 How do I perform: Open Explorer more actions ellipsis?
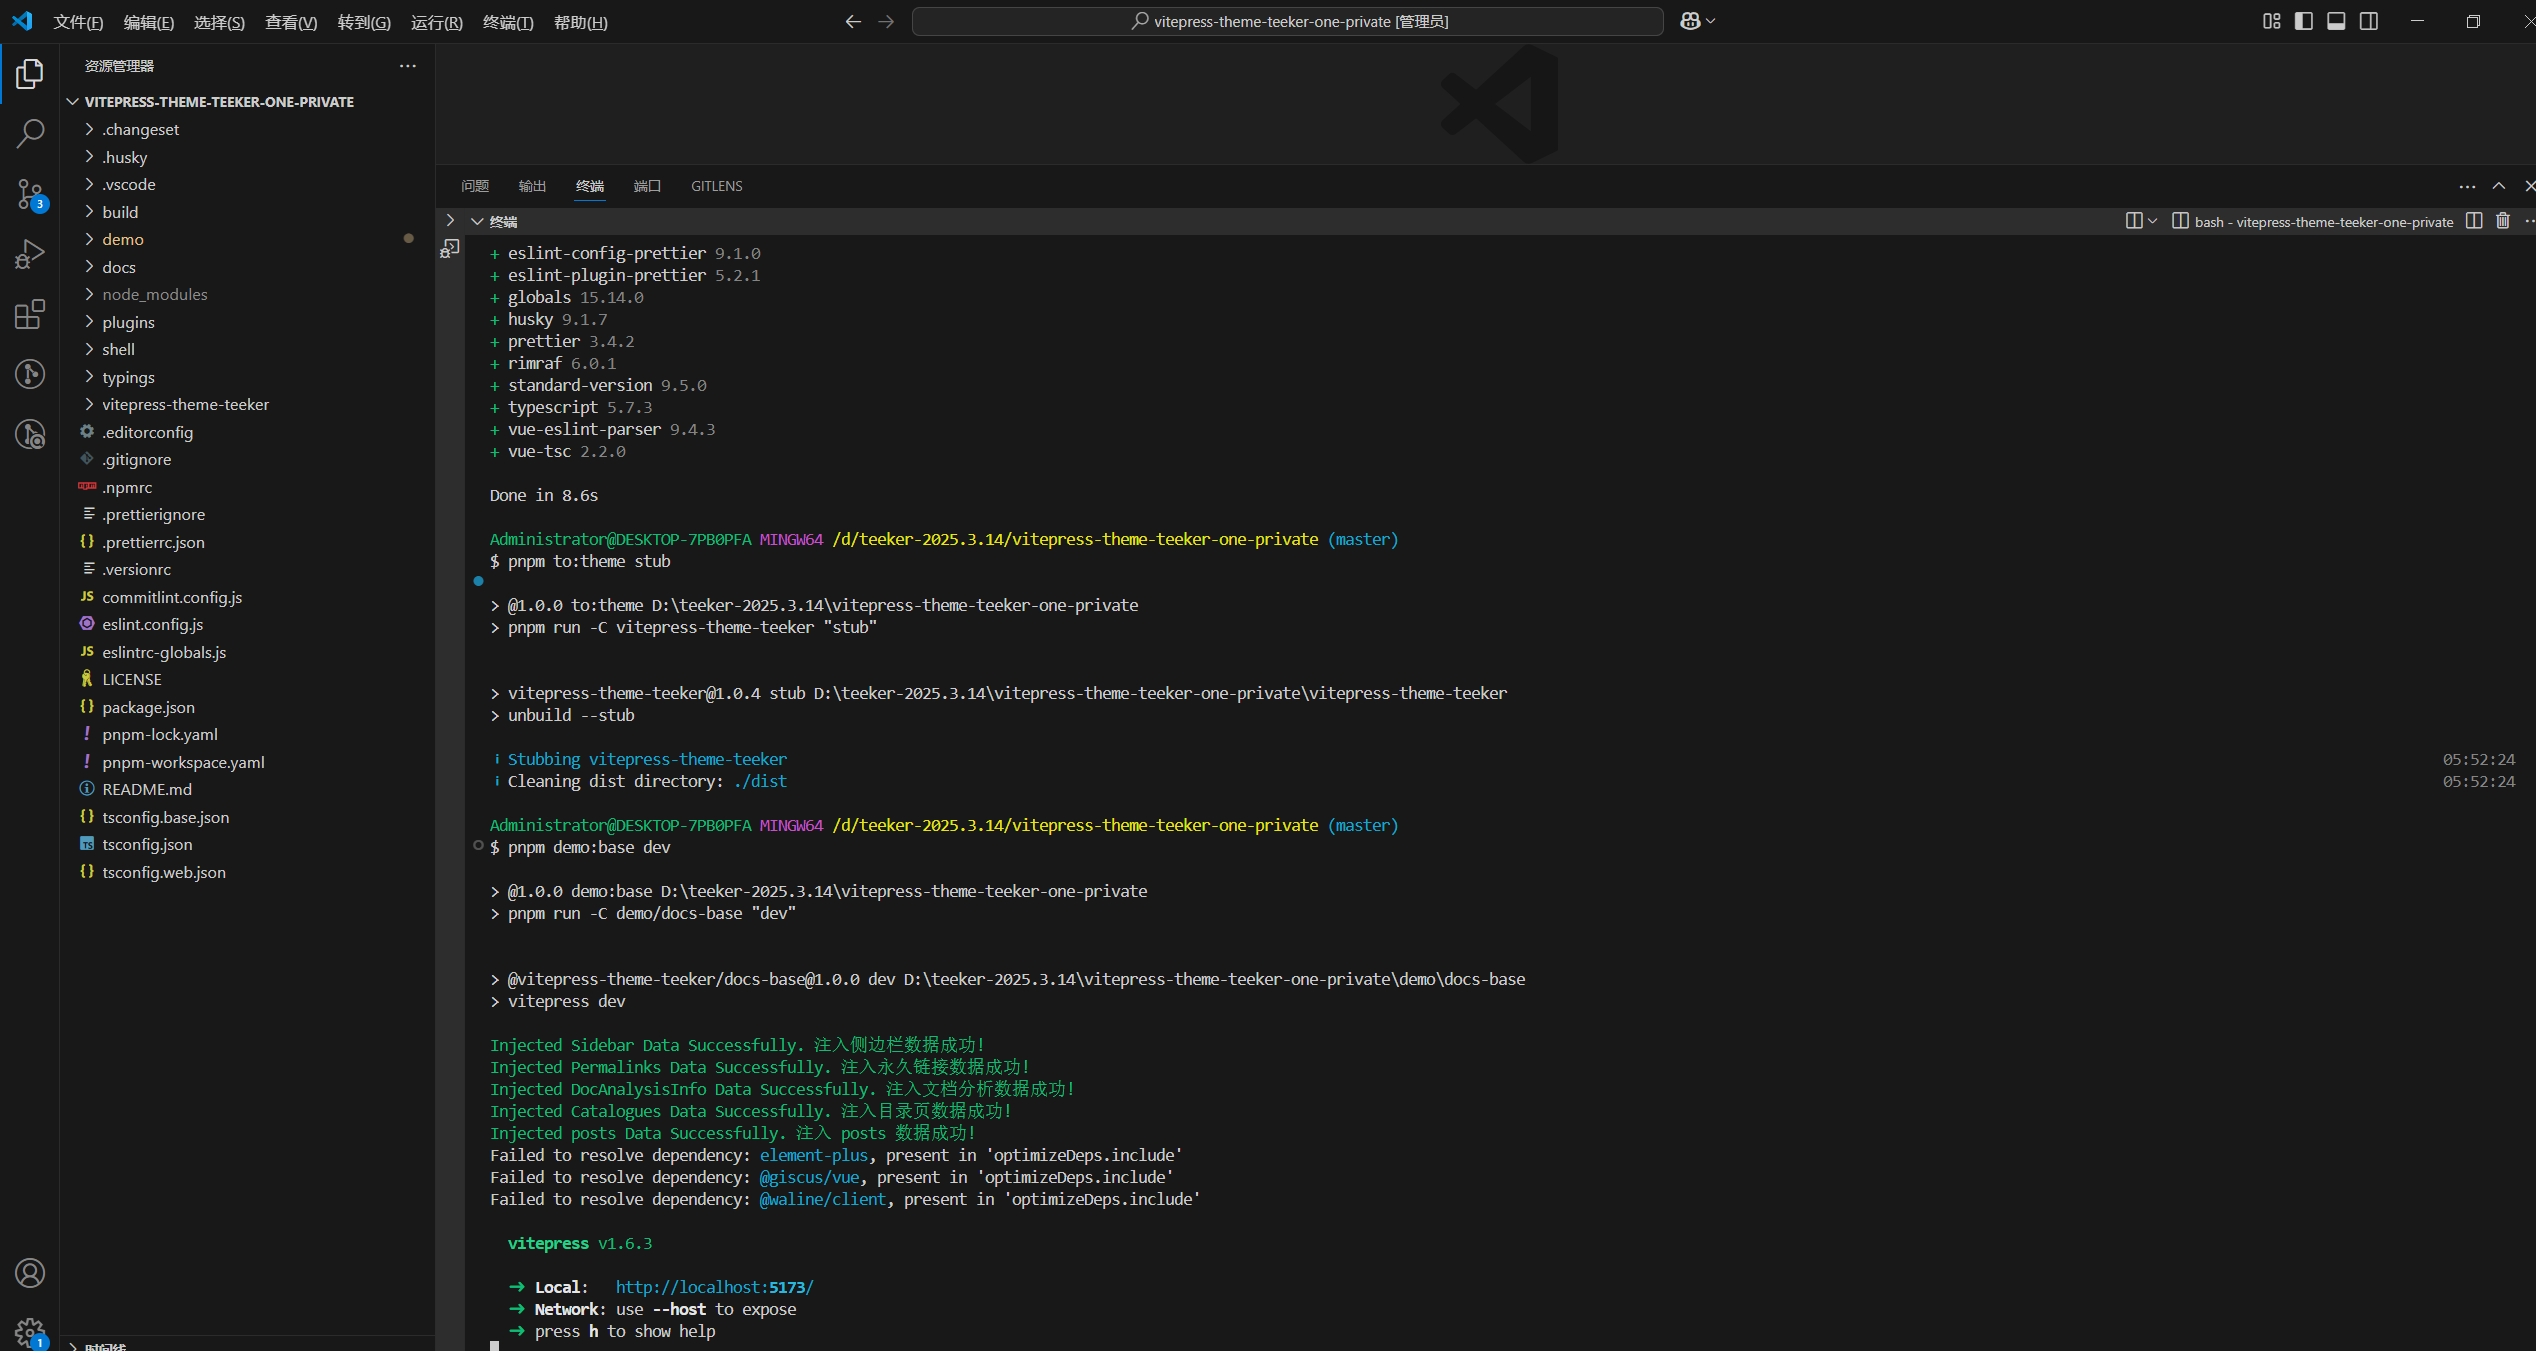point(407,66)
